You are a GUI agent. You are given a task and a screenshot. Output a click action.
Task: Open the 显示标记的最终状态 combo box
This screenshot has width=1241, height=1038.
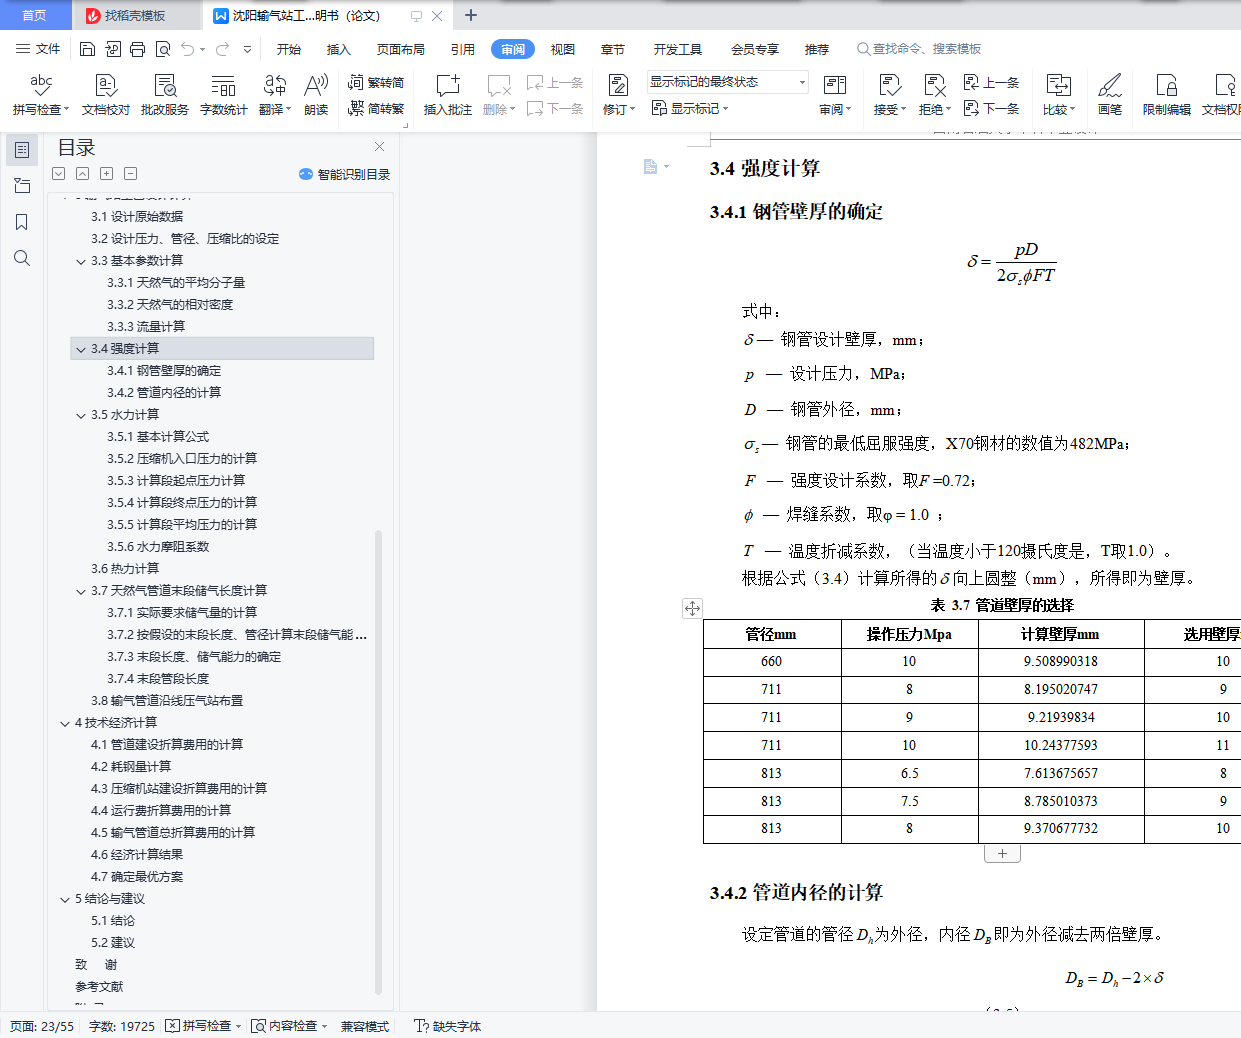pos(727,82)
